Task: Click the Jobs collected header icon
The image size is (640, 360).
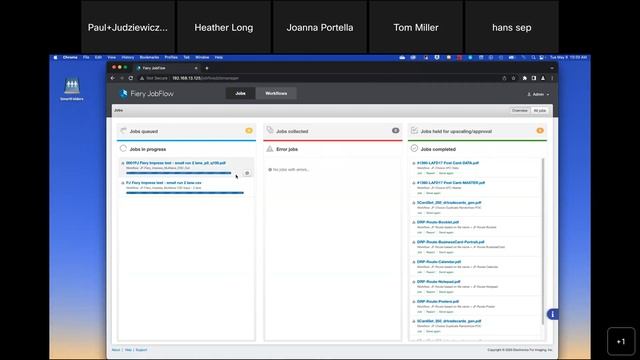Action: click(x=270, y=130)
